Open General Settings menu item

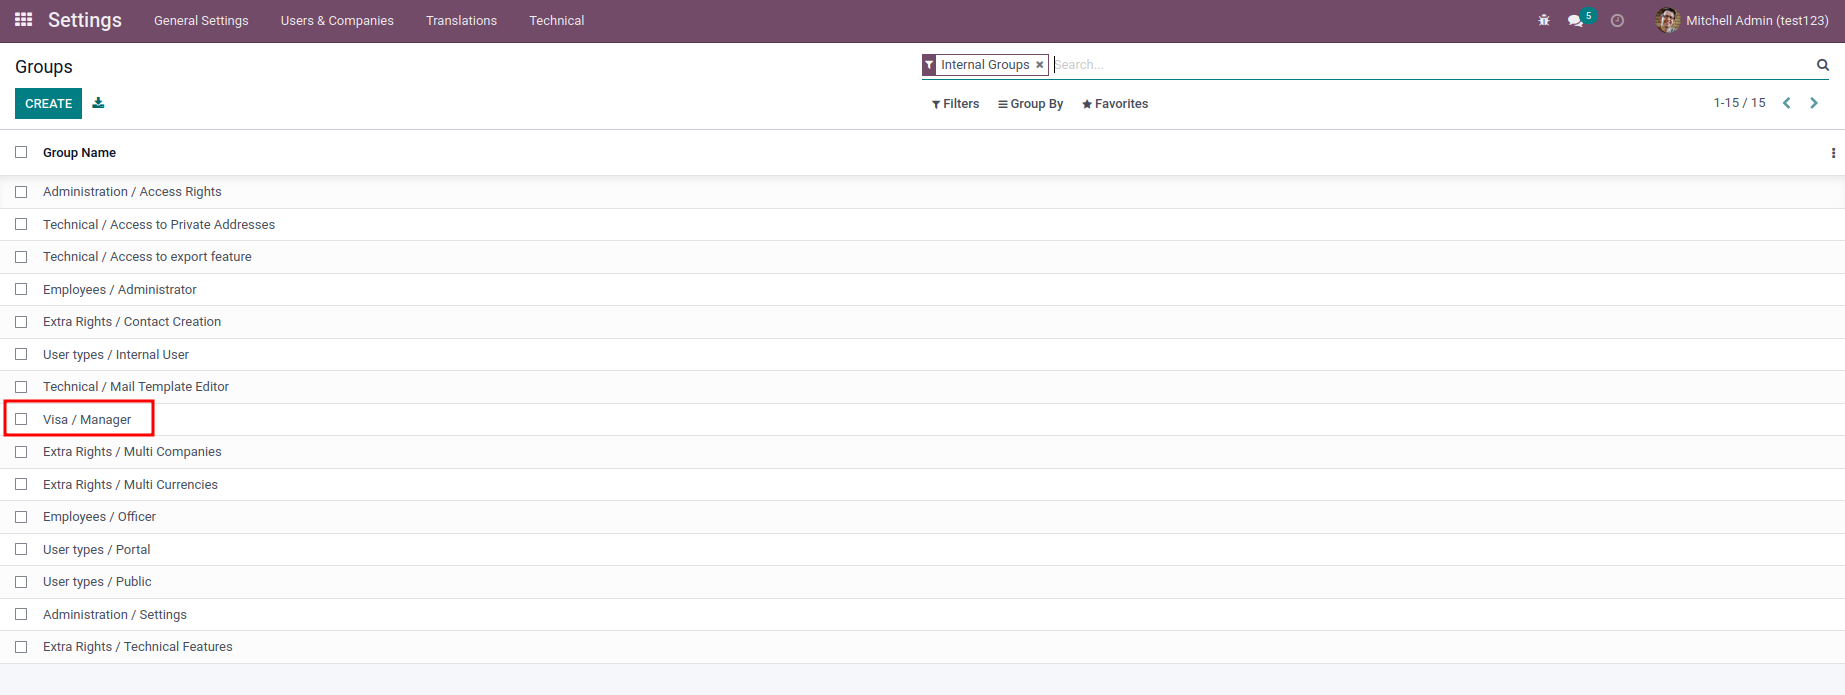201,21
